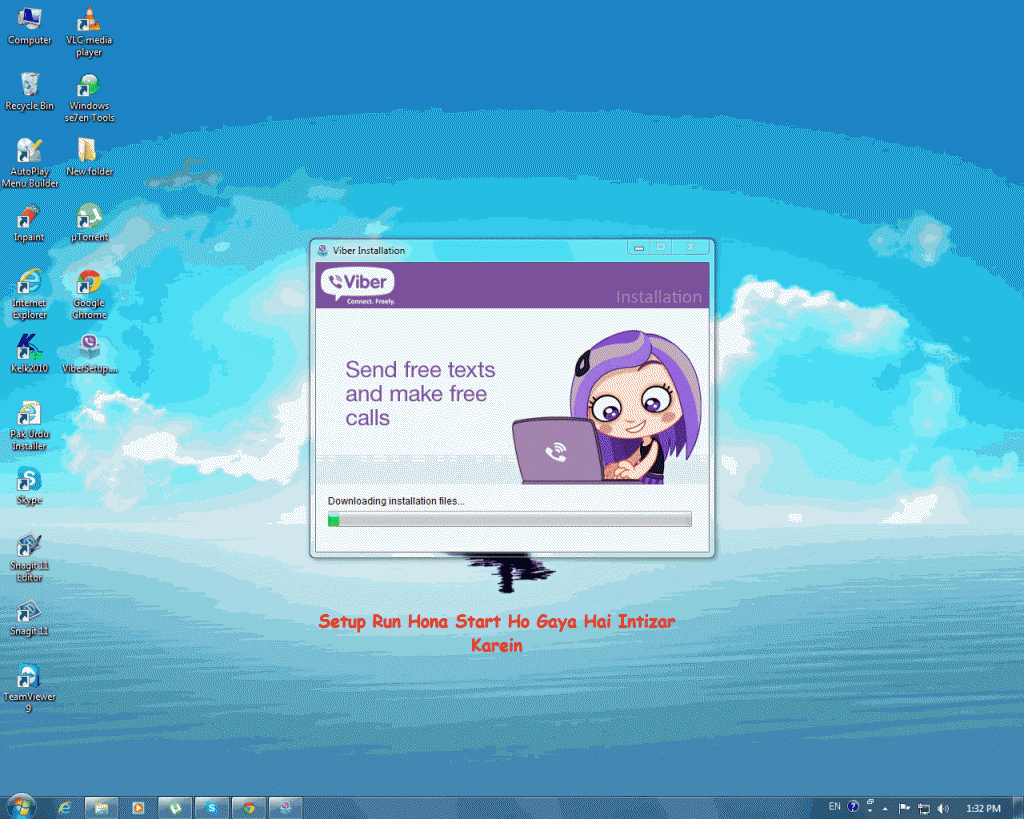Open the volume speaker icon
Image resolution: width=1024 pixels, height=819 pixels.
942,809
